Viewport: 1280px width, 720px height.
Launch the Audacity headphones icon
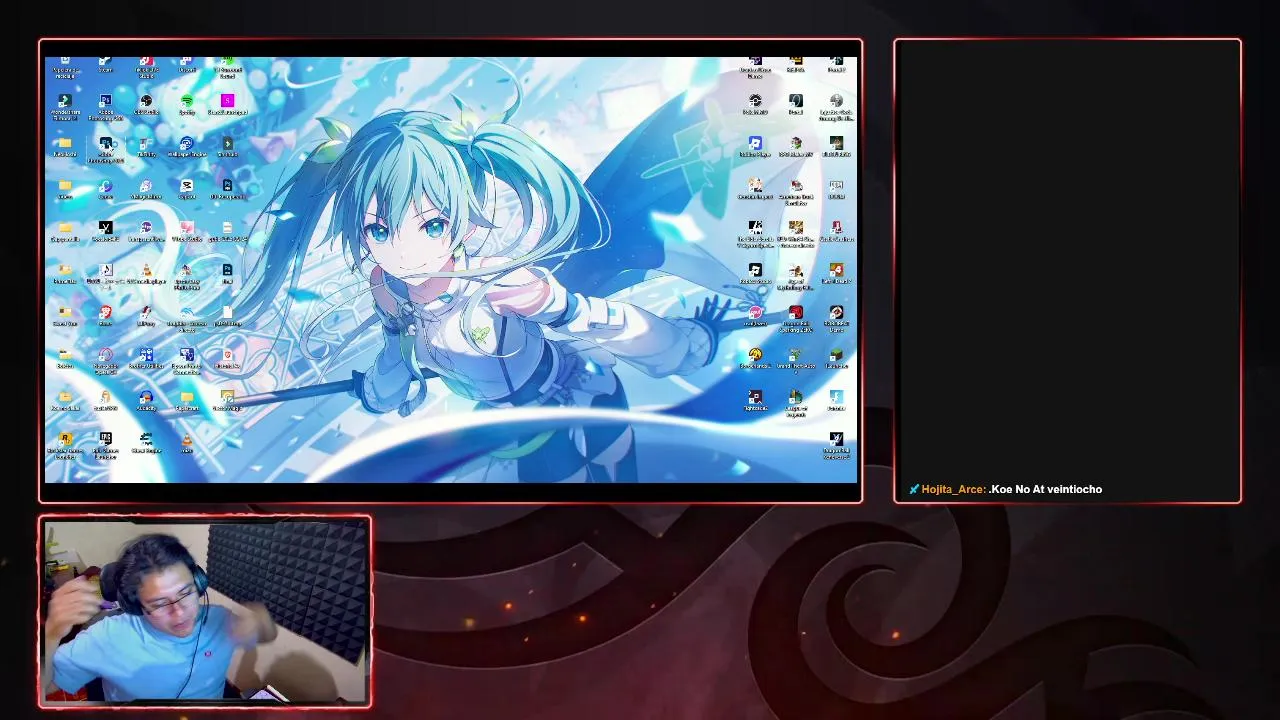click(146, 396)
